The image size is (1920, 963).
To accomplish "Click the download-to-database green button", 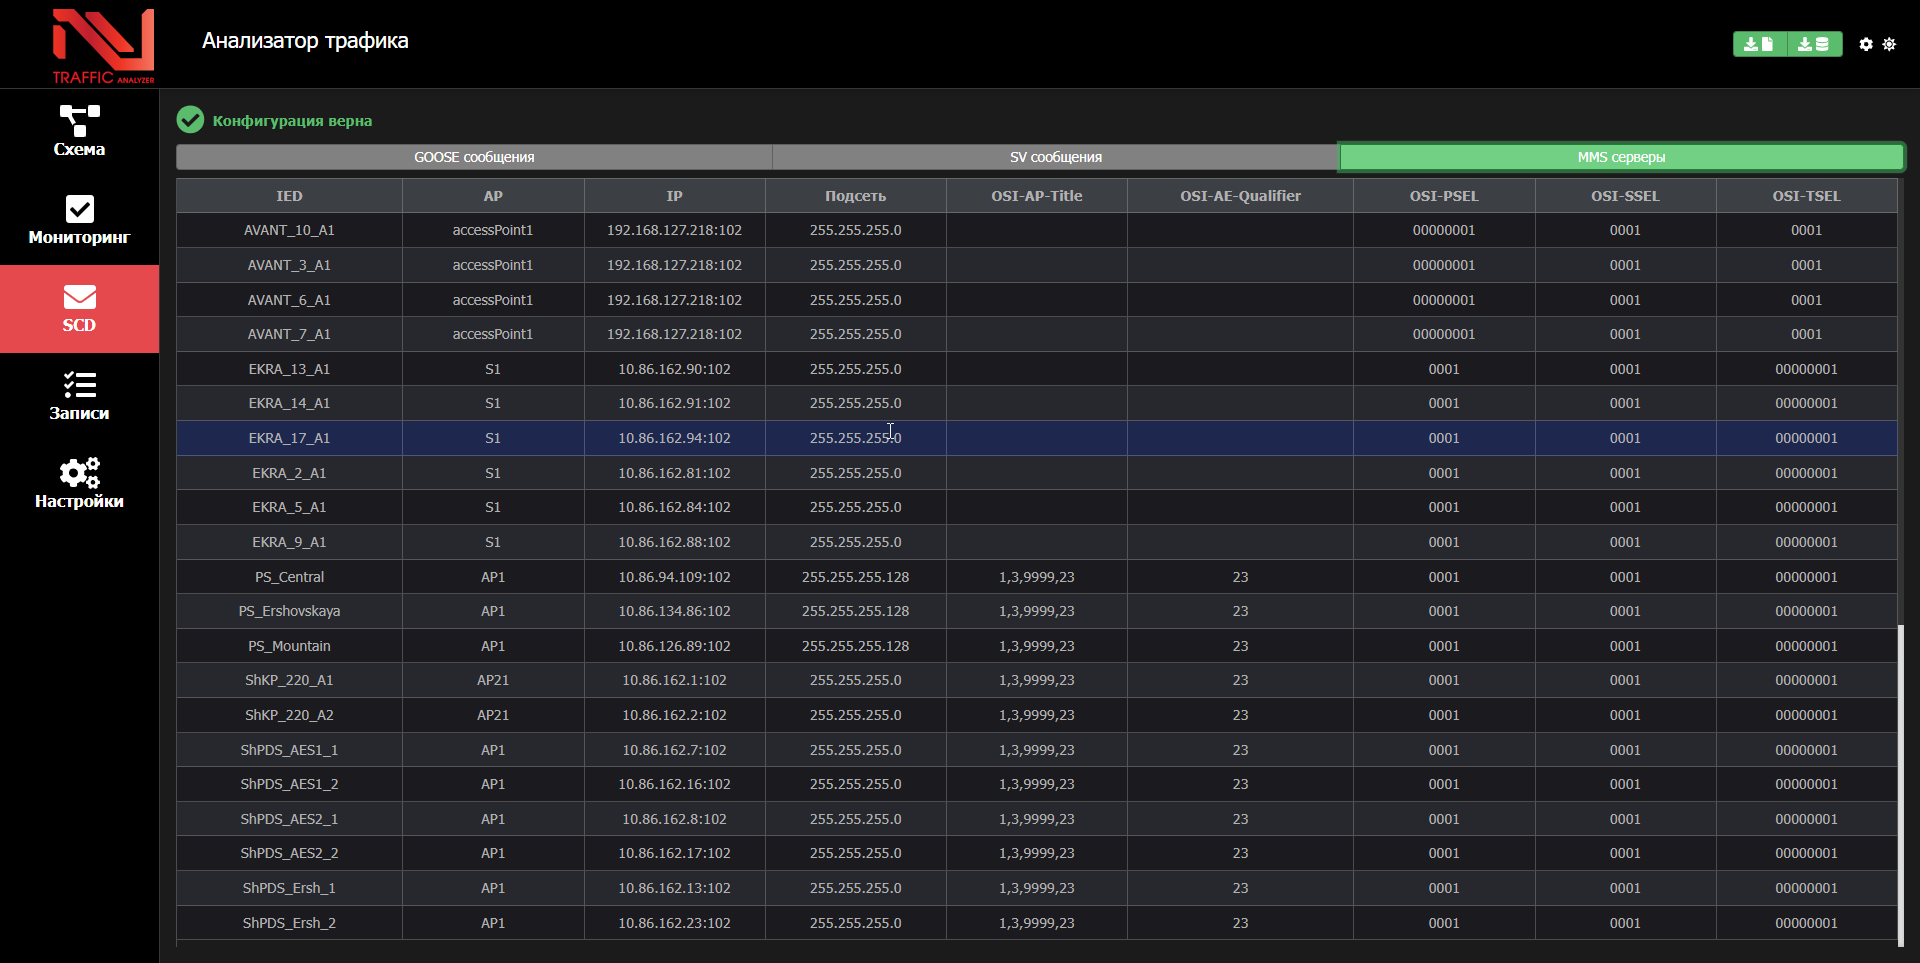I will [1814, 44].
